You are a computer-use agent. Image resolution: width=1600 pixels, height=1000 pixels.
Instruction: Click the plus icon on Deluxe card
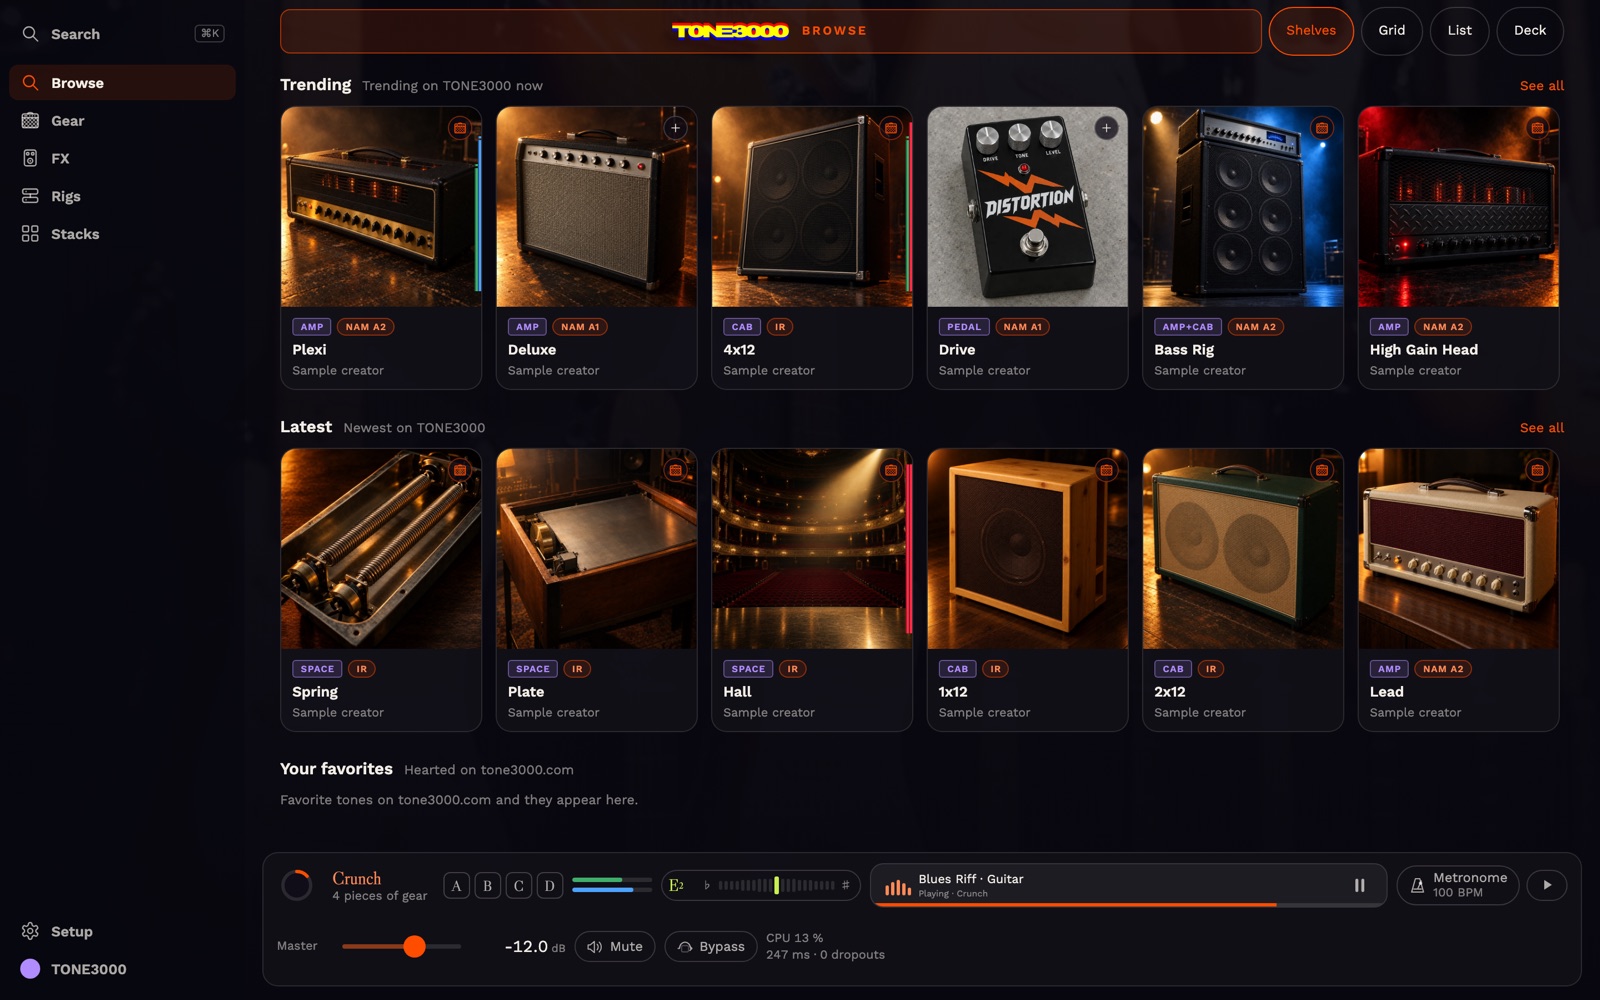click(676, 128)
